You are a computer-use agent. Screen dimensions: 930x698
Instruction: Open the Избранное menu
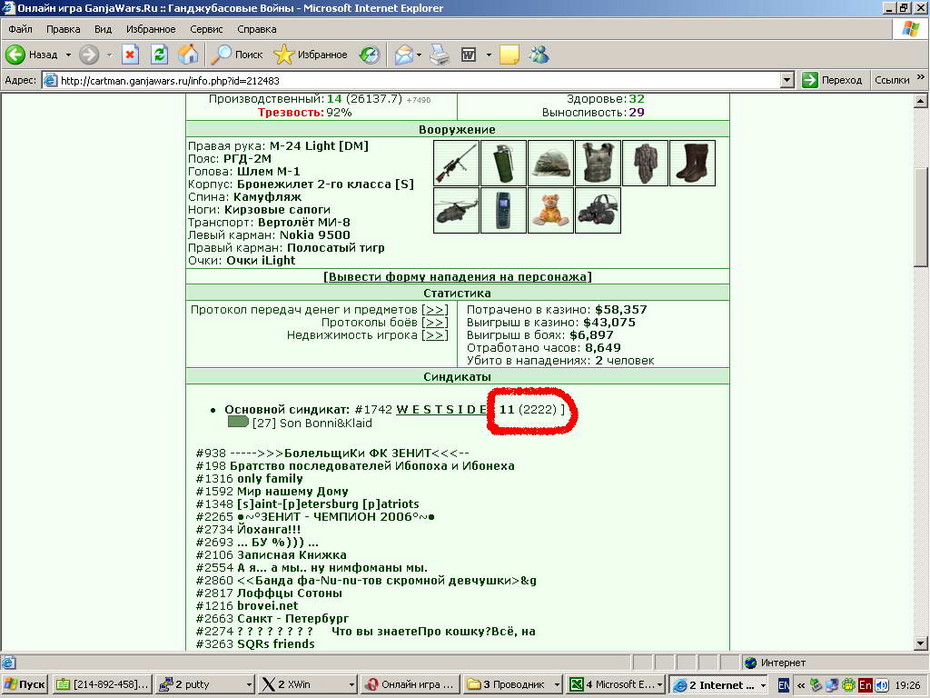[151, 29]
